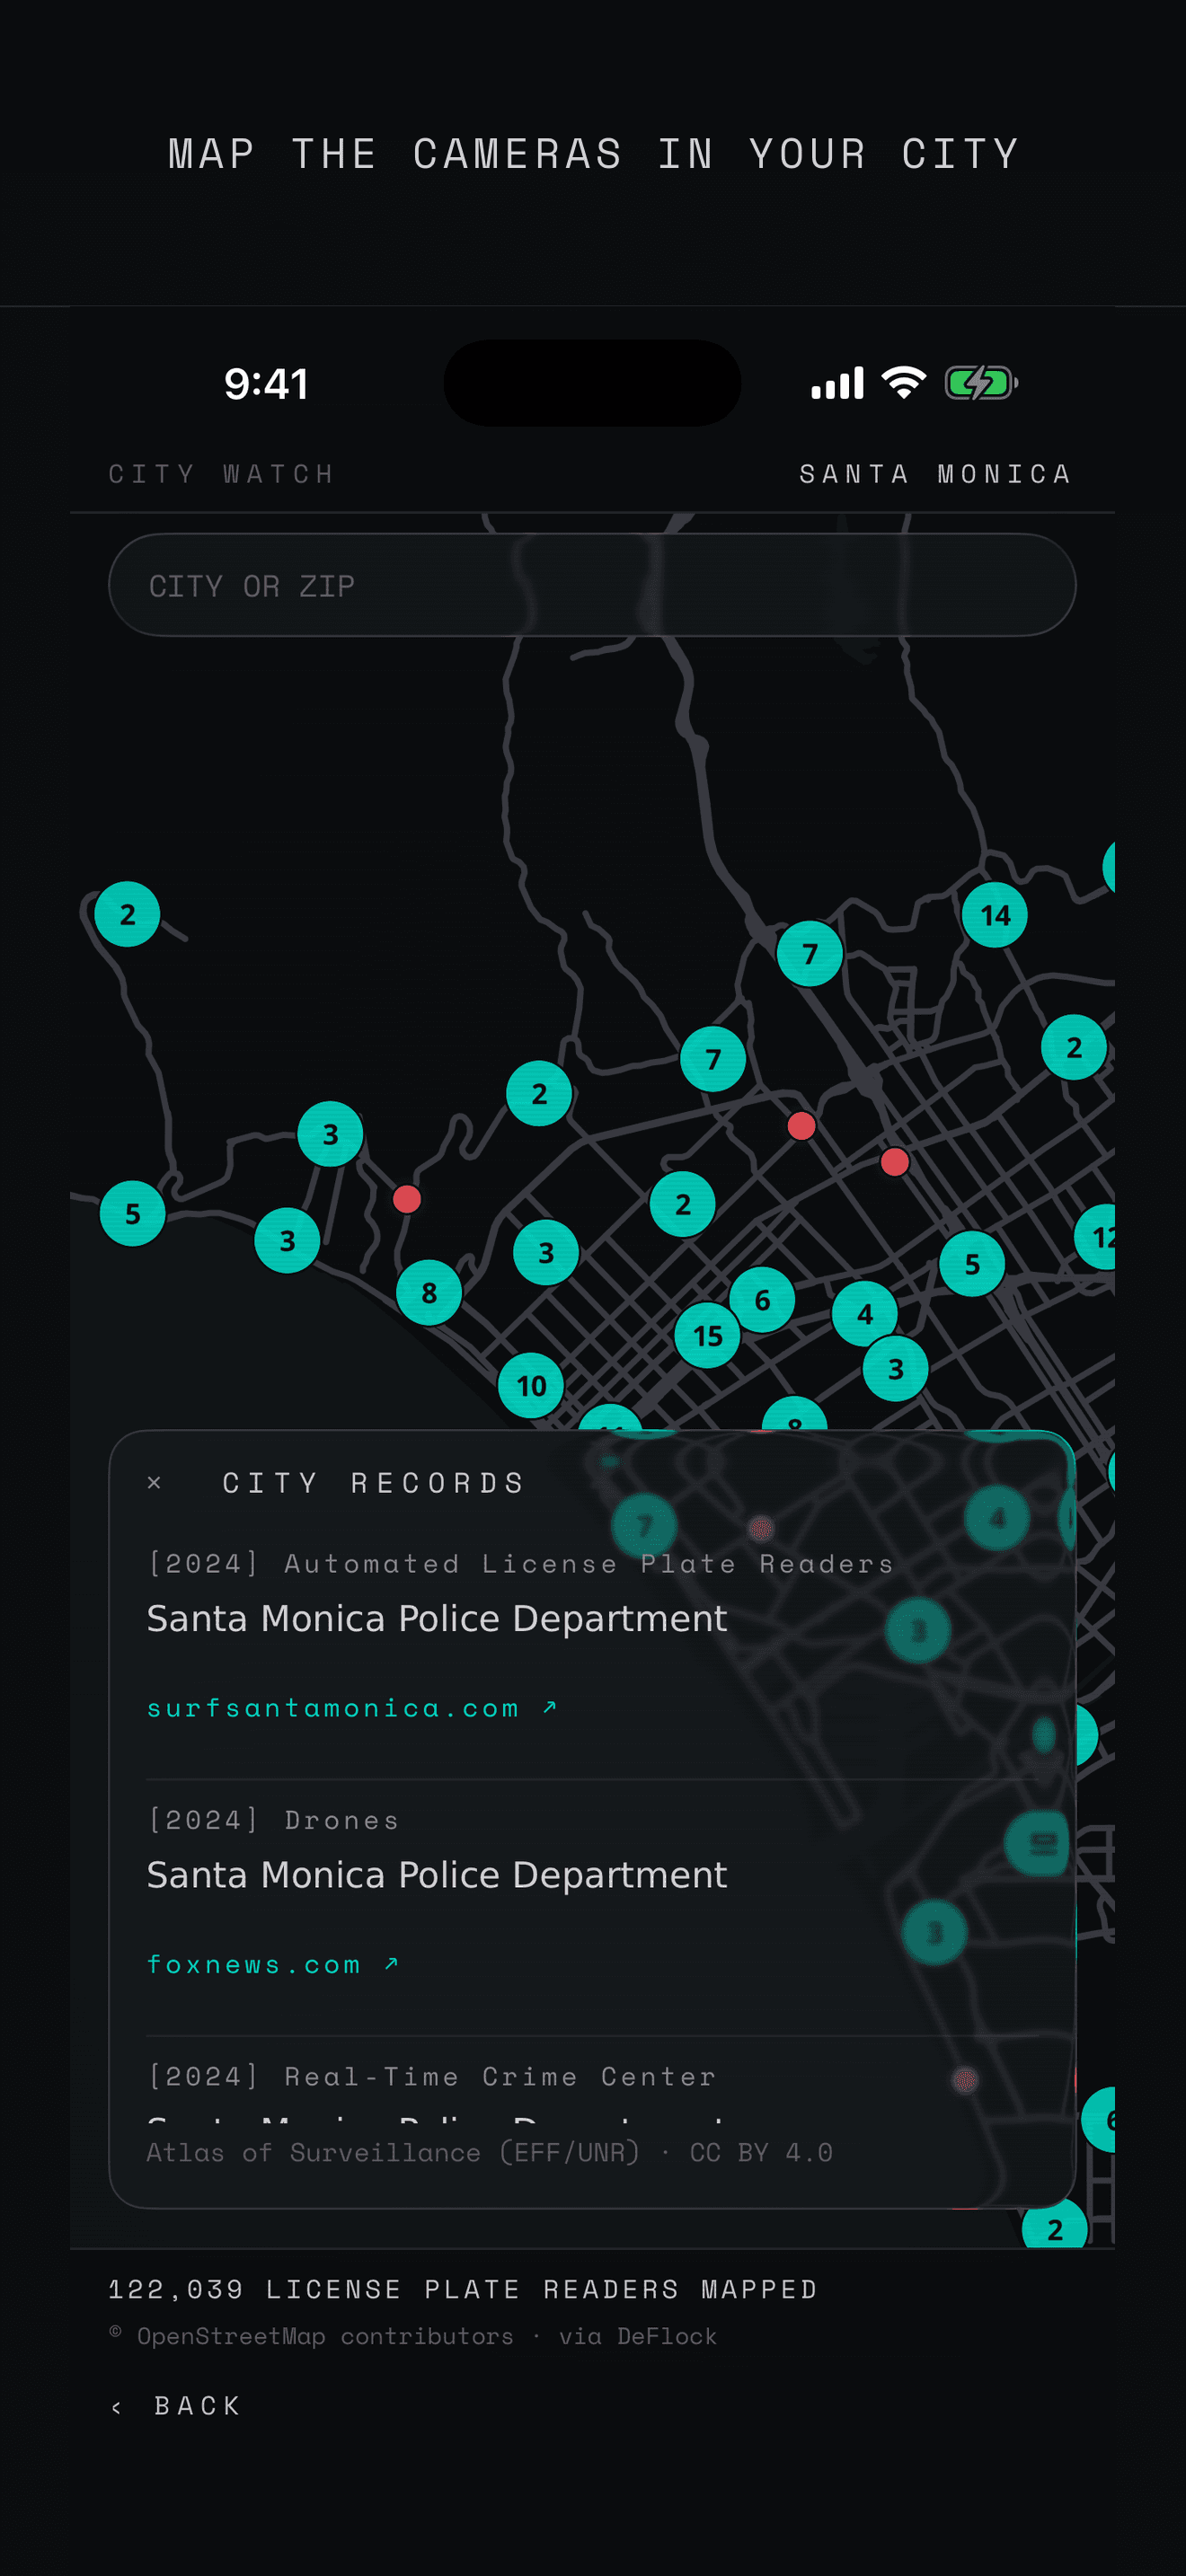Image resolution: width=1186 pixels, height=2576 pixels.
Task: Tap the map cluster marked 14
Action: pyautogui.click(x=994, y=914)
